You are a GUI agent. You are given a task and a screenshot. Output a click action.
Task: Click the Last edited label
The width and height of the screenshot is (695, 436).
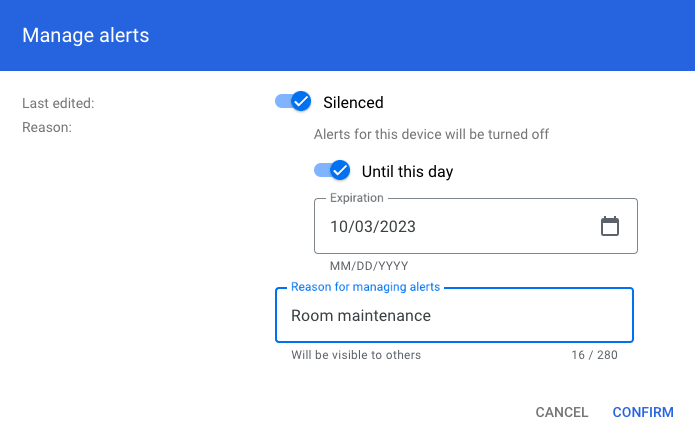pyautogui.click(x=58, y=102)
